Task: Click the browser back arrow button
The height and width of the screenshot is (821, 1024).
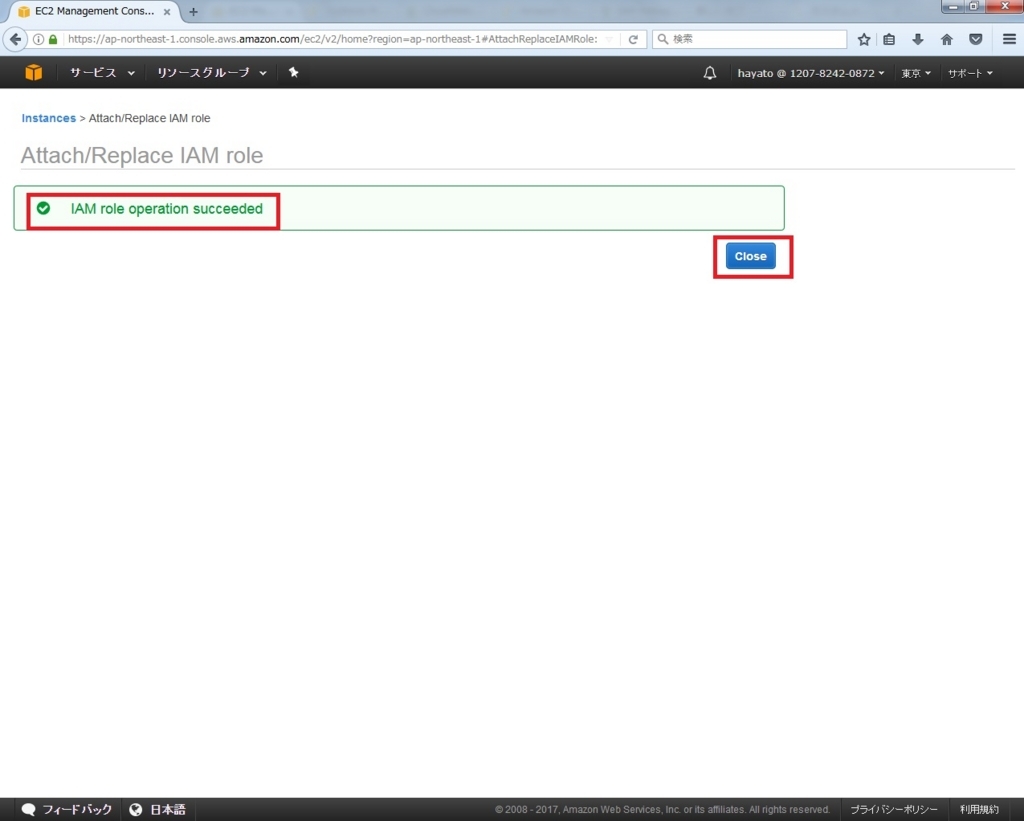Action: (16, 39)
